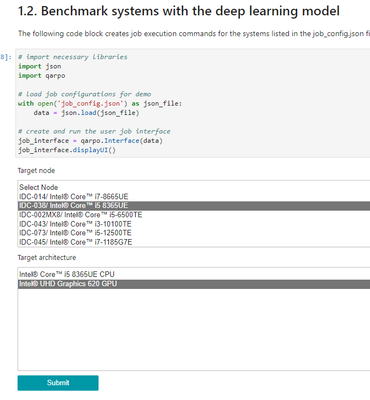The height and width of the screenshot is (400, 370).
Task: Click the 'import qarpo' code line
Action: coord(42,76)
